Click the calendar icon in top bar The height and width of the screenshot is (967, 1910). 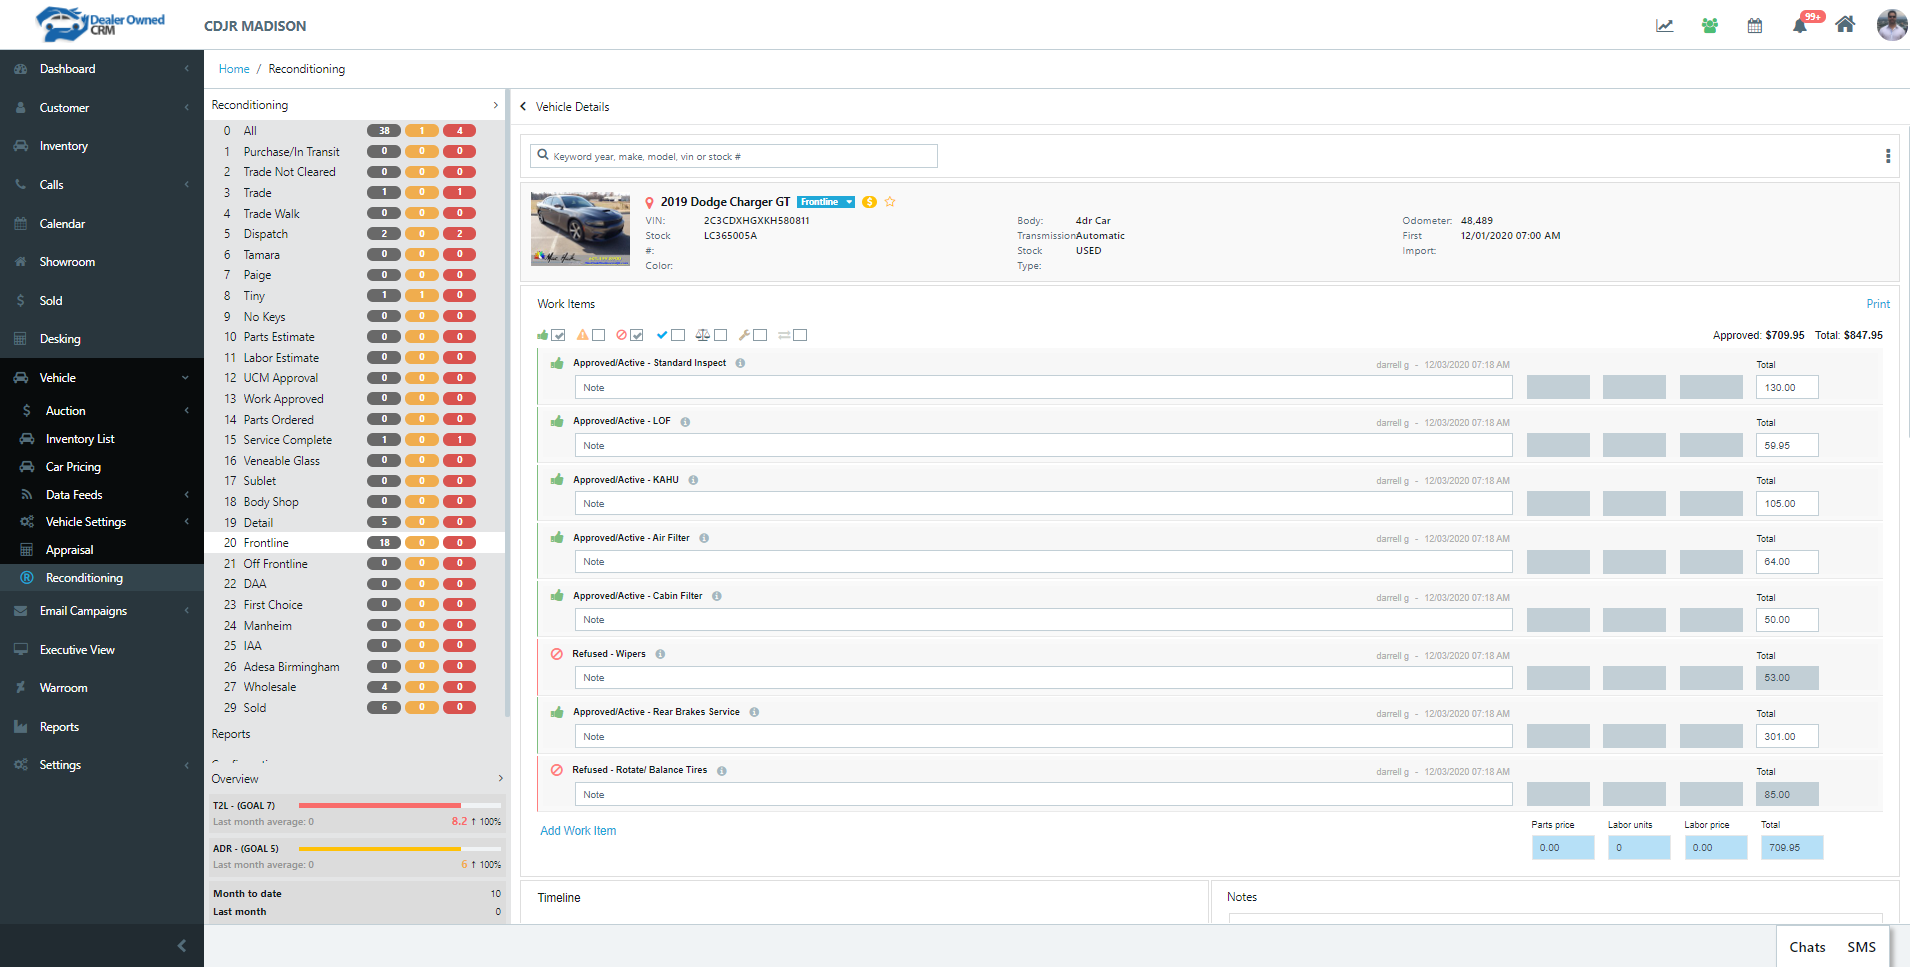click(1754, 26)
